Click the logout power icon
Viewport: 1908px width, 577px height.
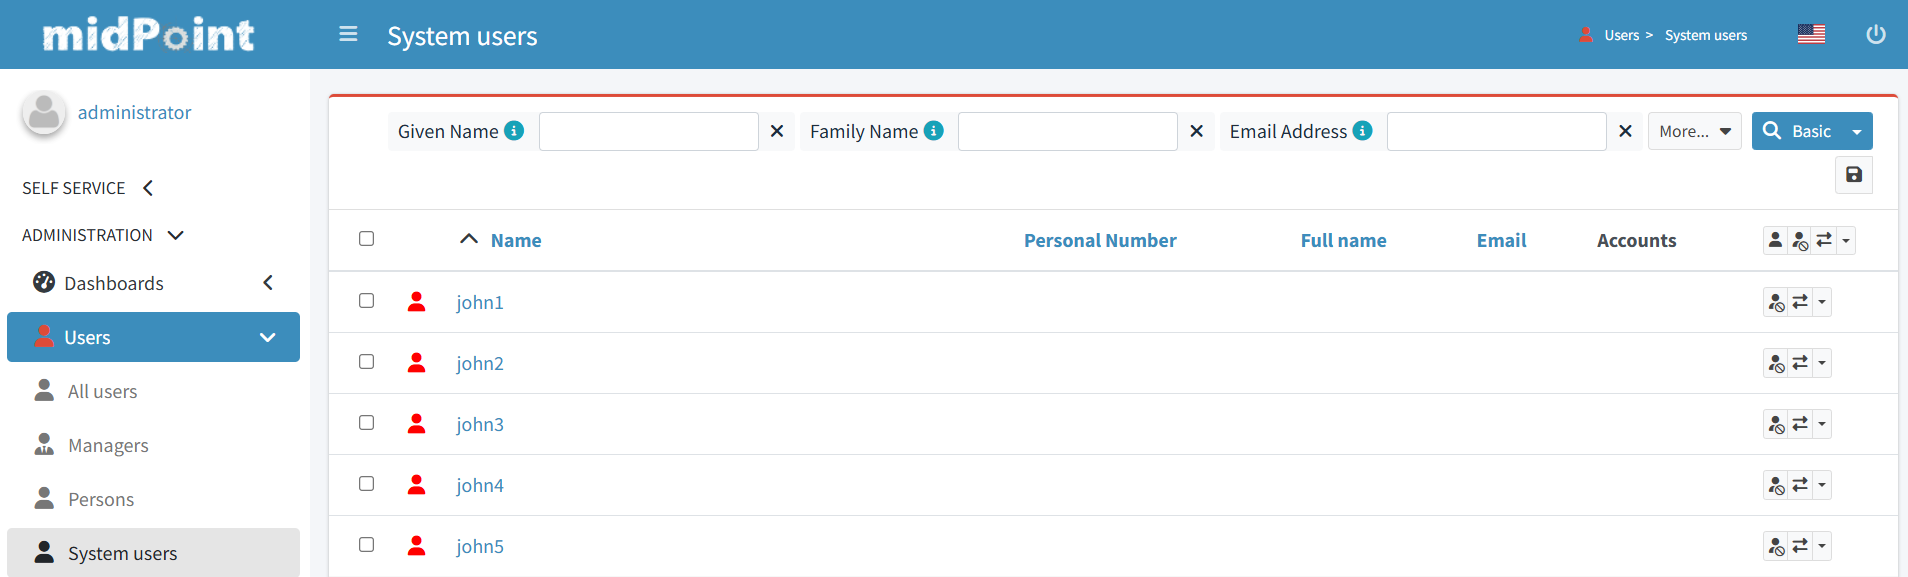point(1875,35)
